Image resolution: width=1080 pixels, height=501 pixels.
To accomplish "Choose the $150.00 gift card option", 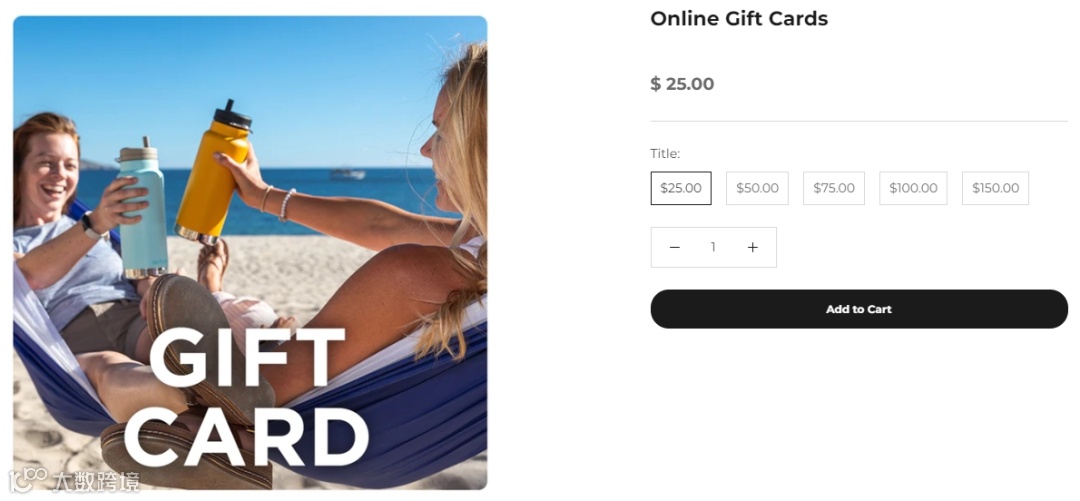I will point(995,188).
